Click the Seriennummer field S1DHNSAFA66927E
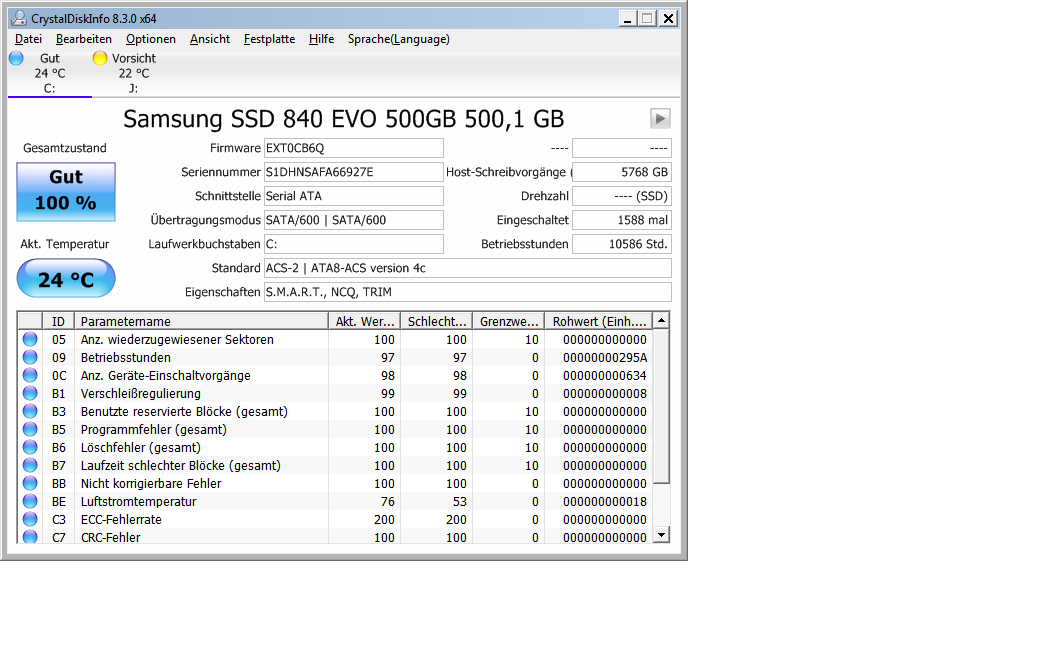Image resolution: width=1051 pixels, height=659 pixels. pyautogui.click(x=353, y=172)
